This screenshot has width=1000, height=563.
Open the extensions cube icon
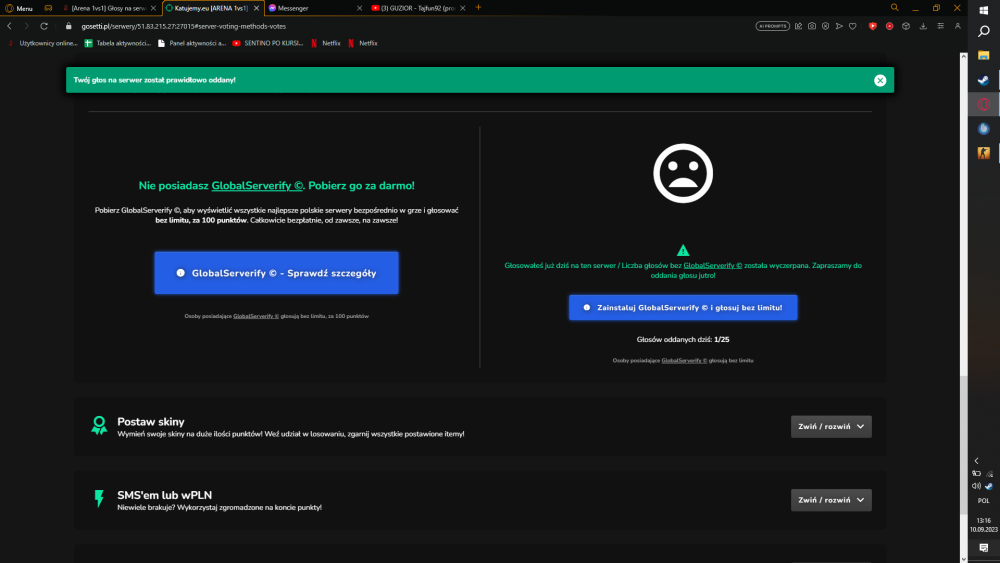pyautogui.click(x=906, y=26)
